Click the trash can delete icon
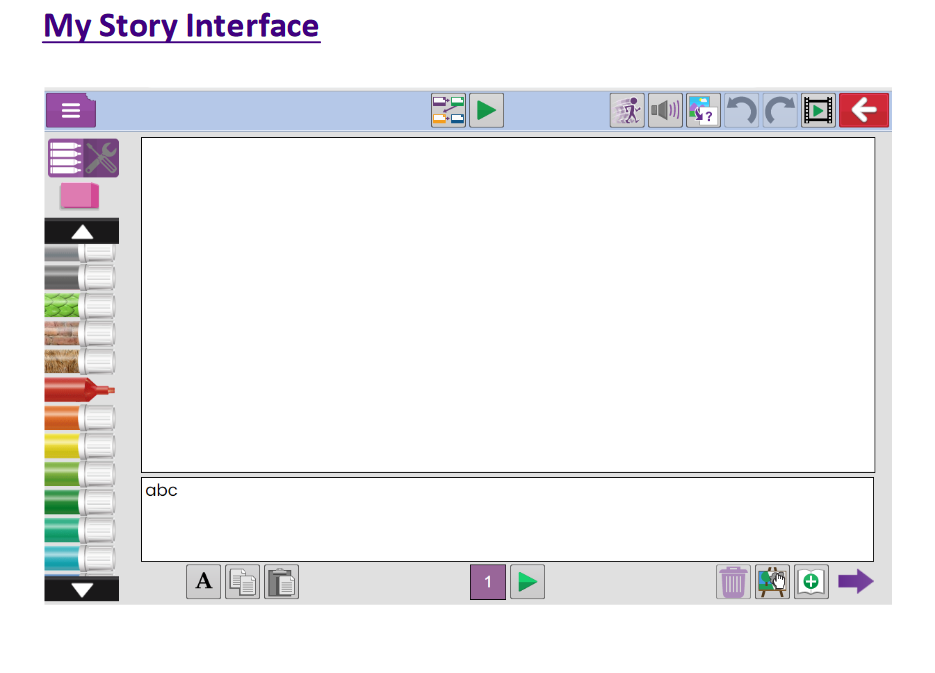The image size is (935, 673). (733, 581)
